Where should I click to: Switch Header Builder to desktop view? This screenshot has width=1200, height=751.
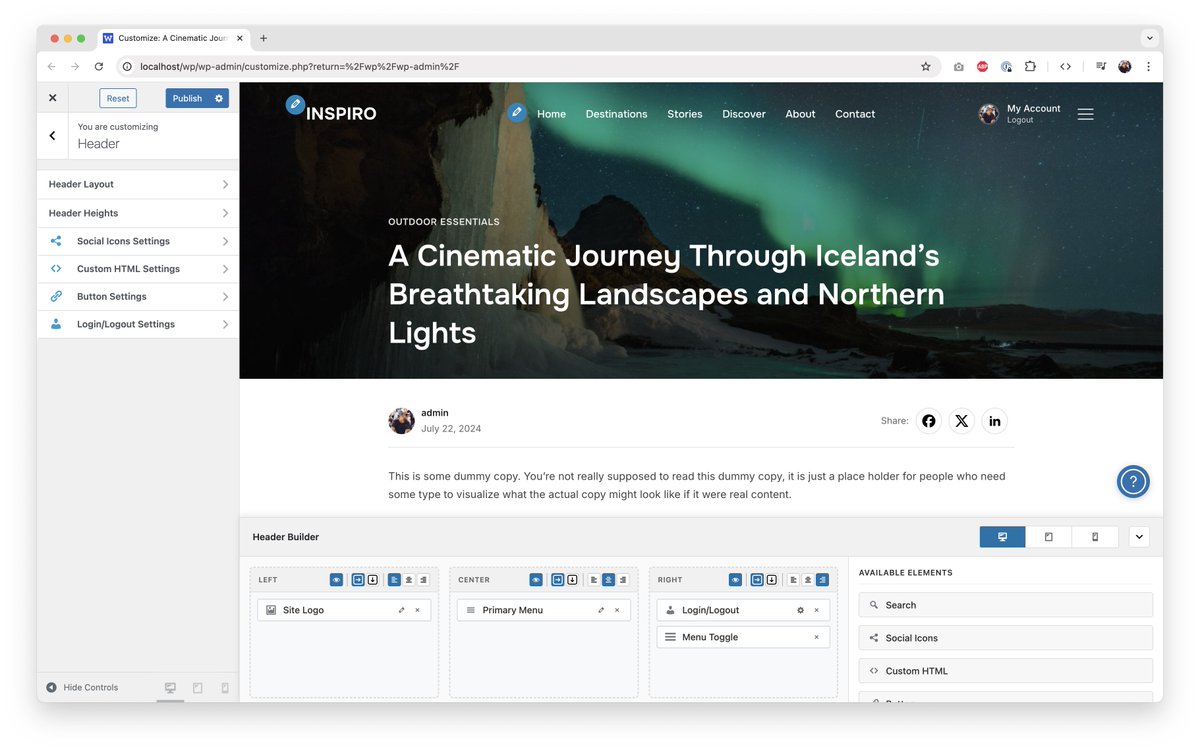[x=1002, y=537]
